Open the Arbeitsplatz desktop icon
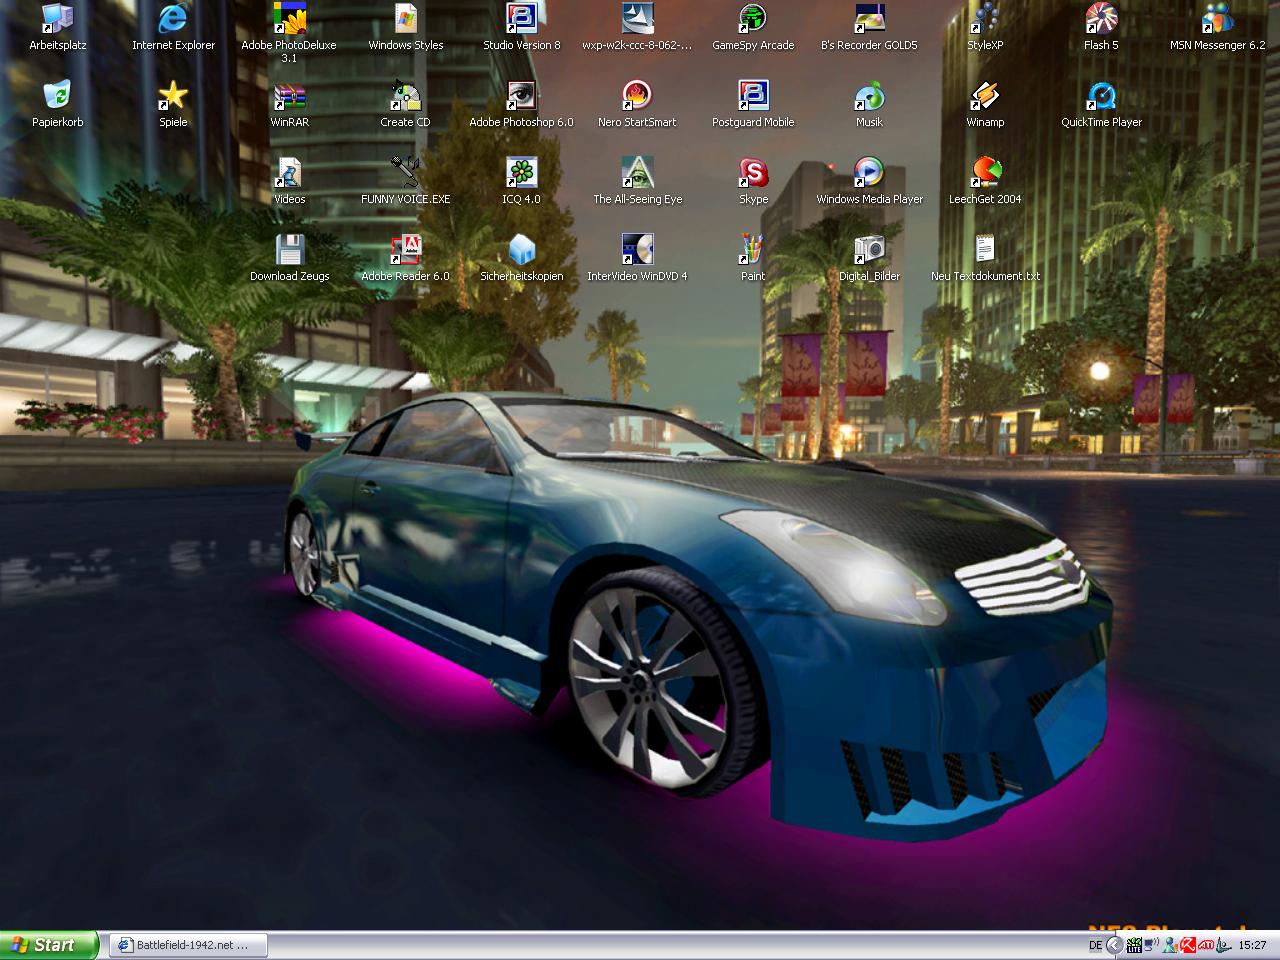The width and height of the screenshot is (1280, 960). (x=58, y=27)
